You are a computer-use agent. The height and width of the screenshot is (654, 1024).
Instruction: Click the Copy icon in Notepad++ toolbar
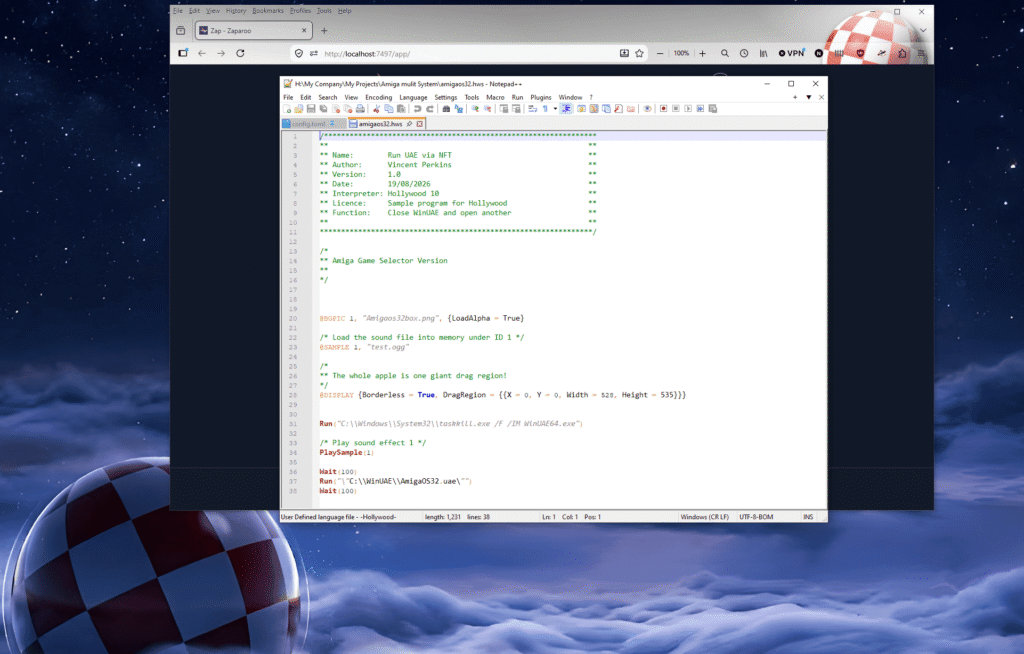click(389, 108)
